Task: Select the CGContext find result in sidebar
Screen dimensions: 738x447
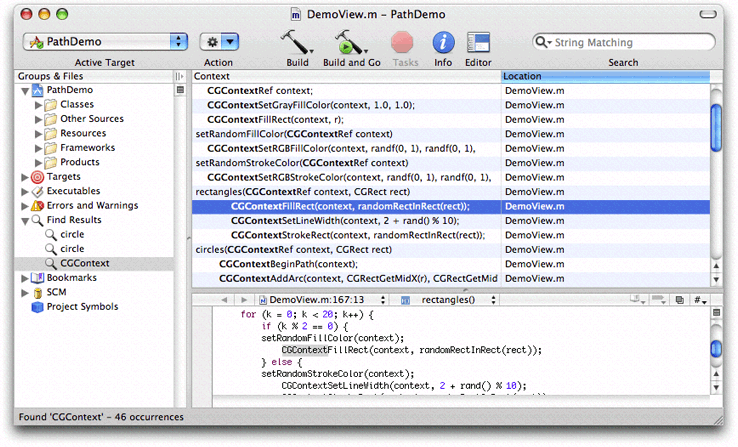Action: point(83,263)
